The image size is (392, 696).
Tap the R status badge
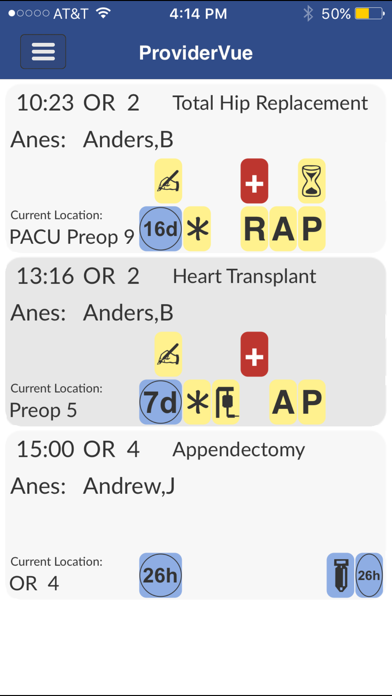point(254,229)
